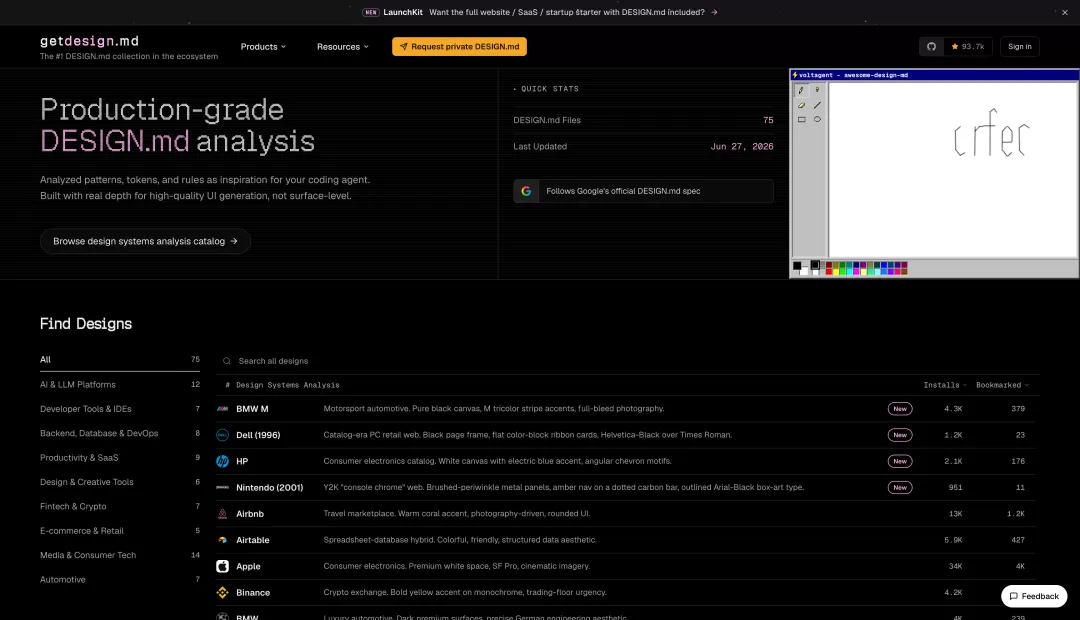Sort by the Installs column

pyautogui.click(x=945, y=385)
